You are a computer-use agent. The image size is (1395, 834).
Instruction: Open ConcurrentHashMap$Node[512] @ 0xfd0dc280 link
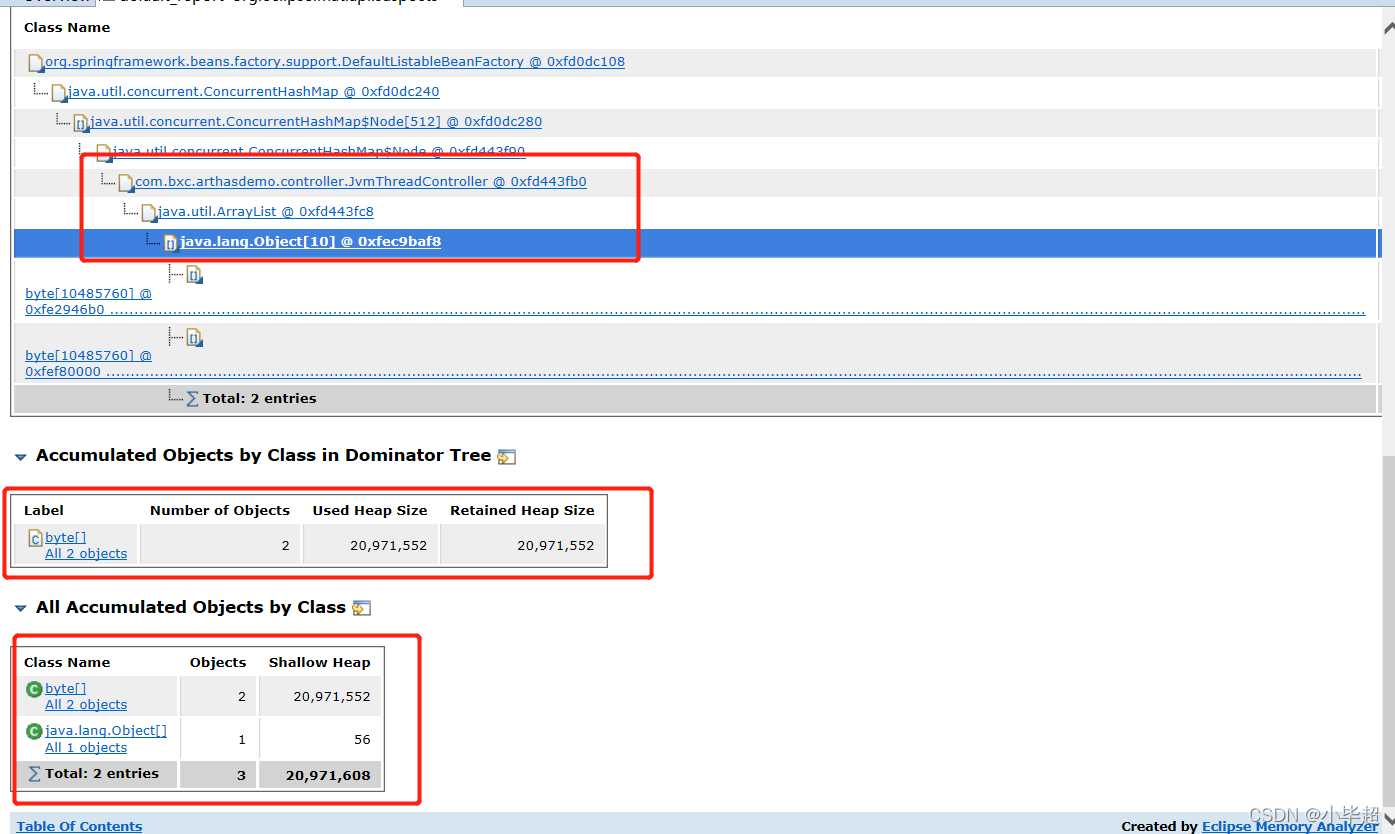316,122
